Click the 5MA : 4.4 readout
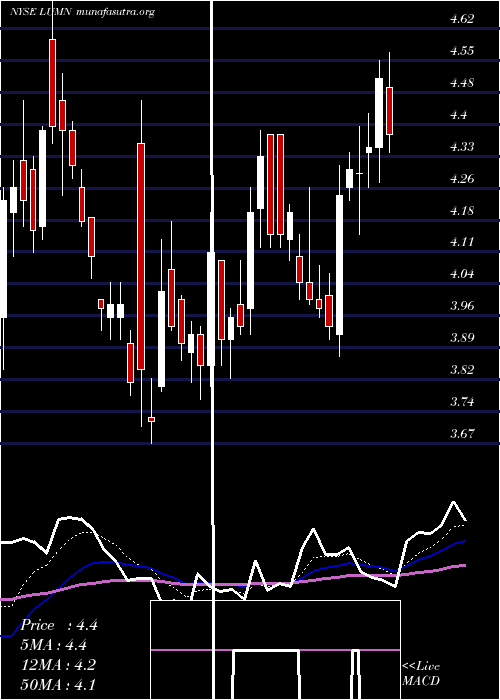Image resolution: width=500 pixels, height=700 pixels. 54,645
